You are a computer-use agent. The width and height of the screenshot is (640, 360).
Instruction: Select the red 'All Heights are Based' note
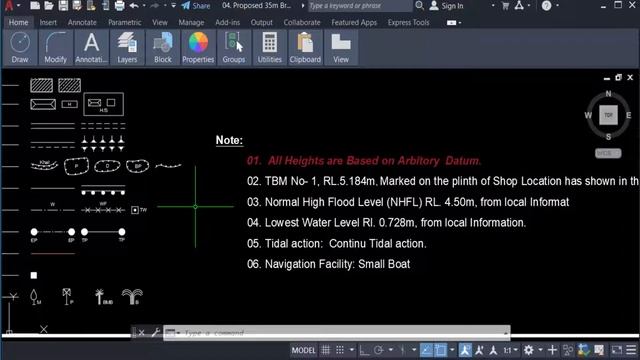point(364,161)
